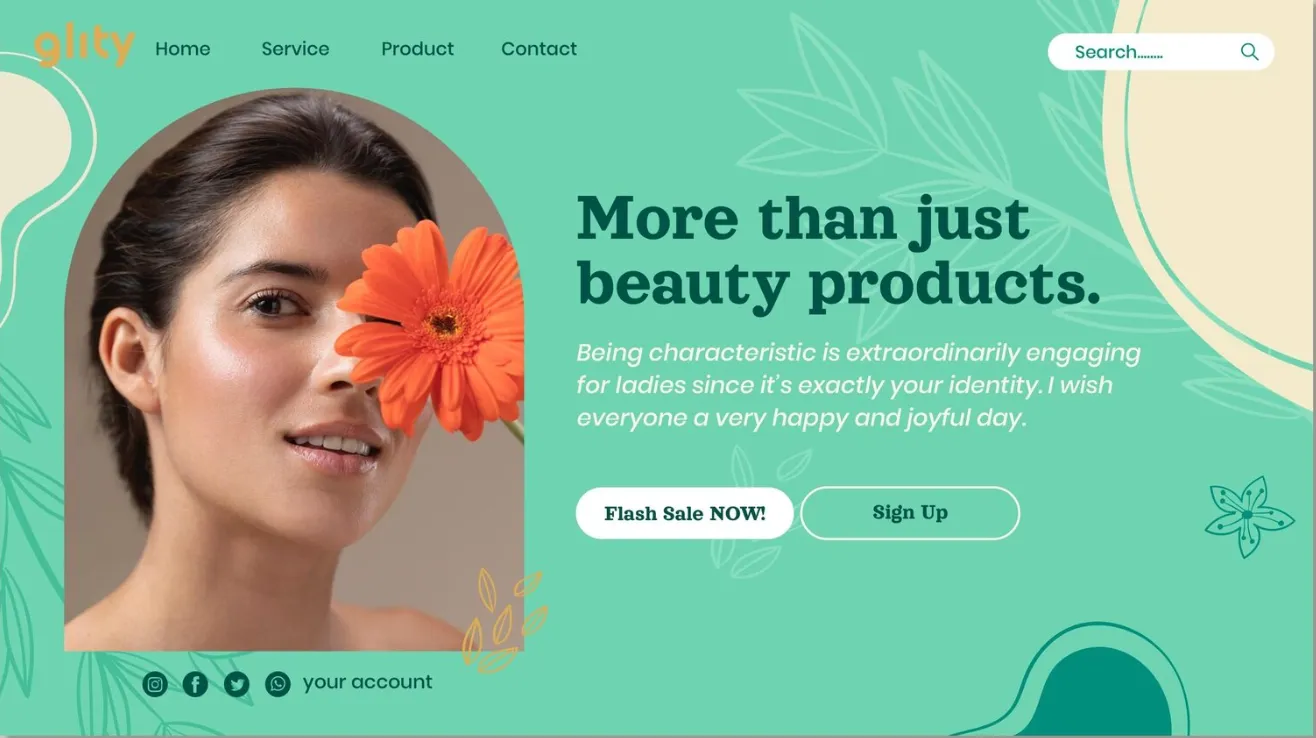Focus the Search input field
This screenshot has width=1316, height=738.
[1161, 52]
